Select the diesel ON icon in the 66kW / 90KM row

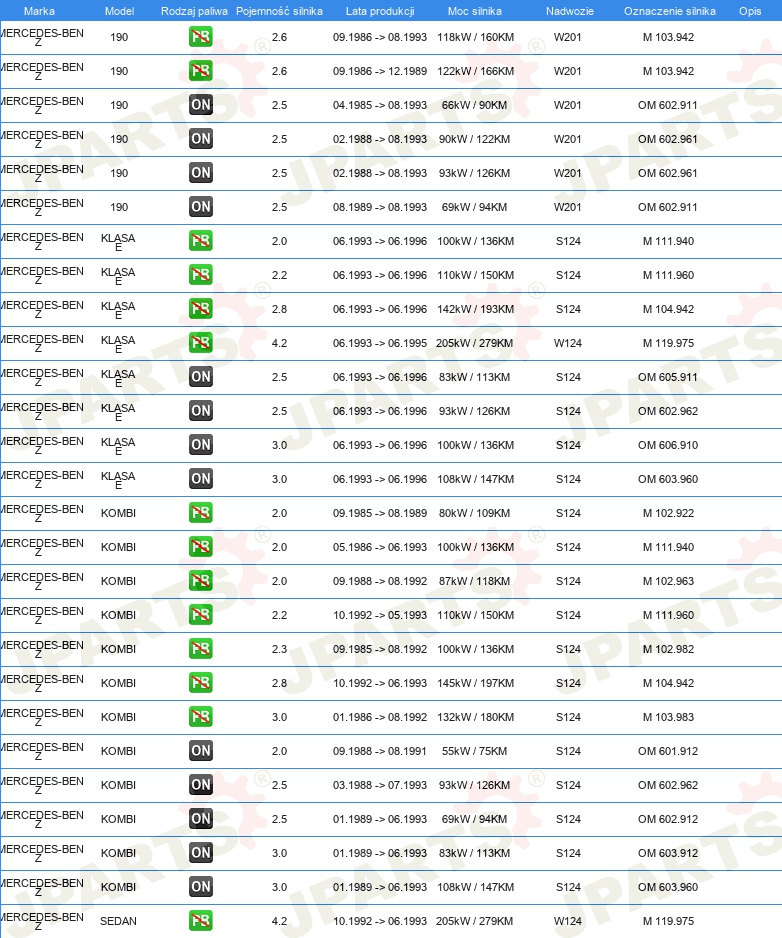click(200, 105)
